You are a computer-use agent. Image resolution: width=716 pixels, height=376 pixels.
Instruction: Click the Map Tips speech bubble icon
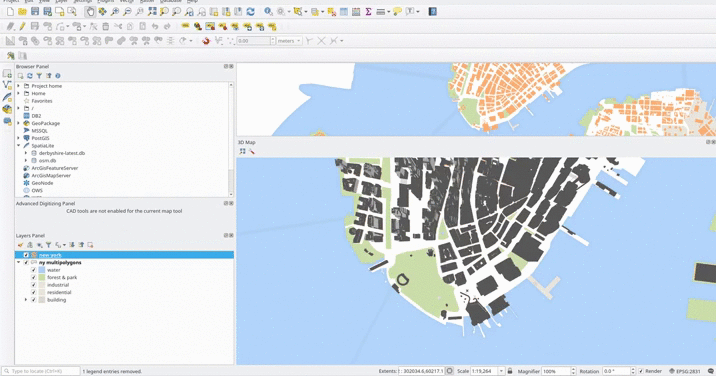tap(397, 11)
